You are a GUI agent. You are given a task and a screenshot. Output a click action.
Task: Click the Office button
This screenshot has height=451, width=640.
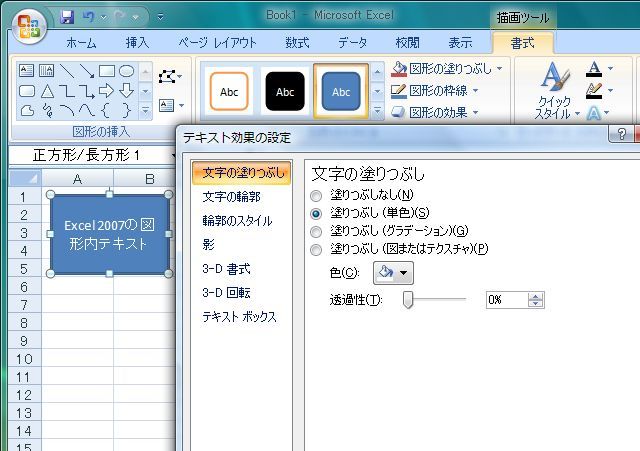29,26
